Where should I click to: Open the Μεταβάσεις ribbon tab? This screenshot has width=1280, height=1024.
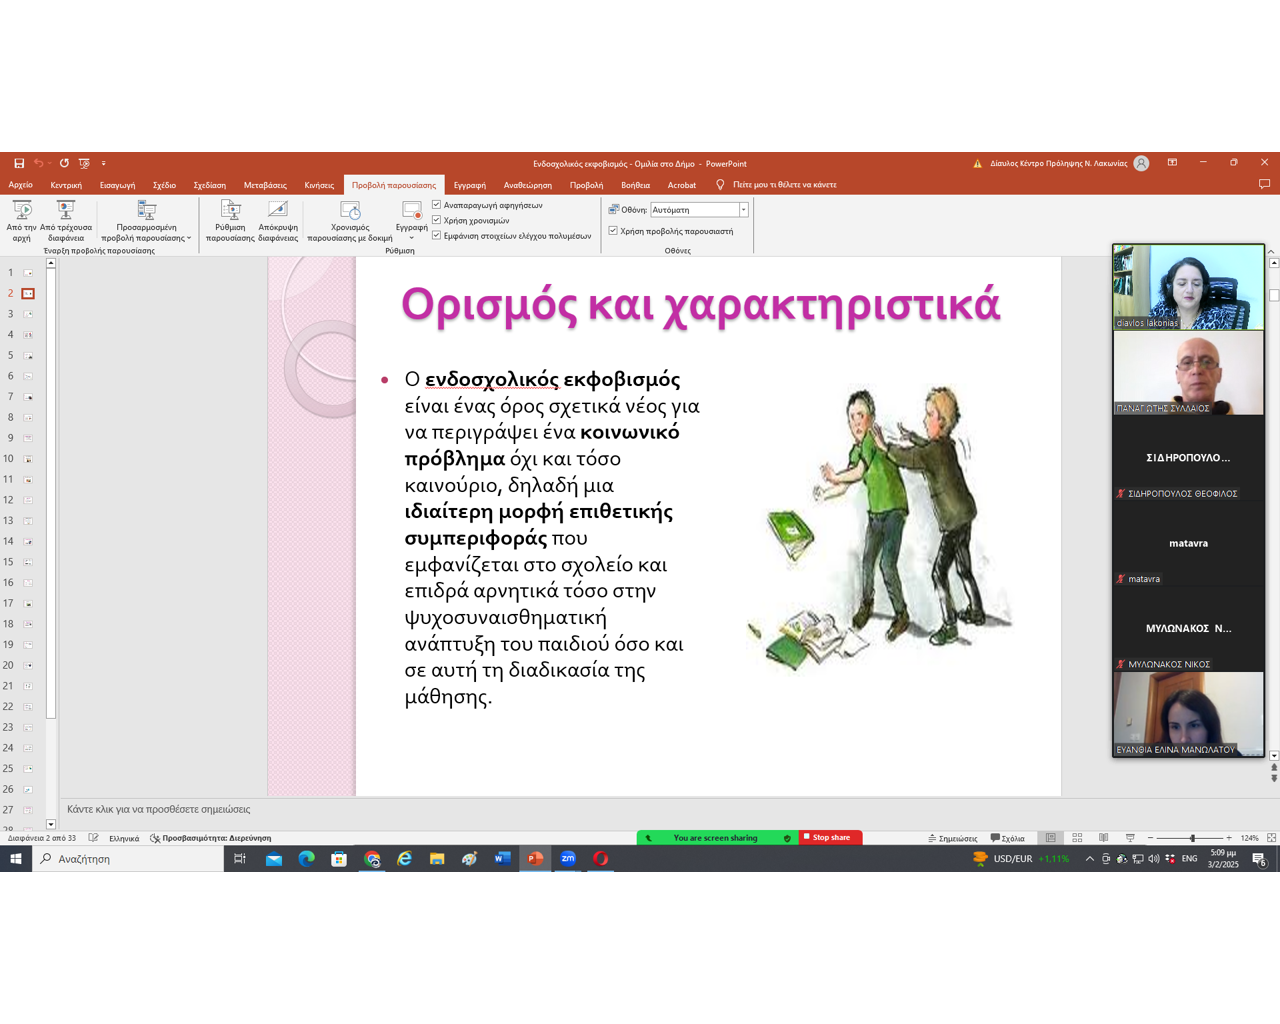click(x=265, y=185)
